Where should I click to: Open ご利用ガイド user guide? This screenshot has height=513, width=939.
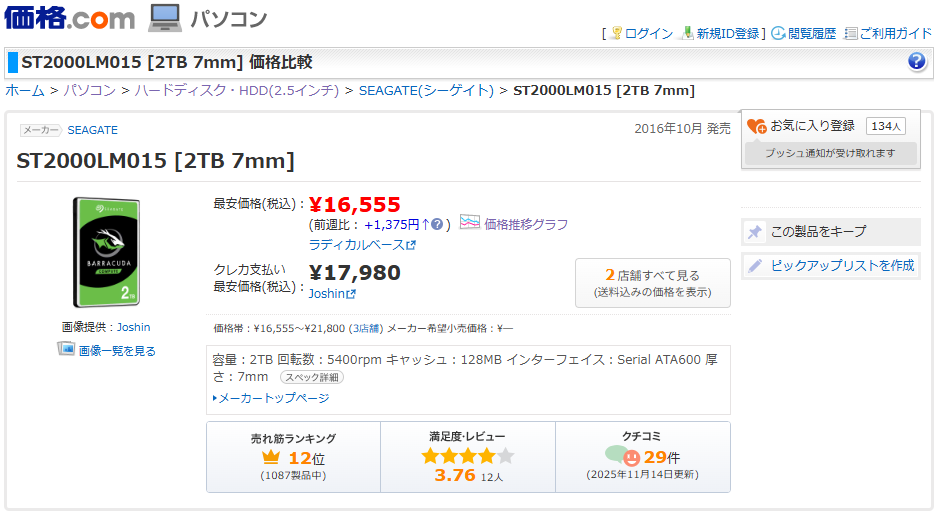tap(895, 33)
